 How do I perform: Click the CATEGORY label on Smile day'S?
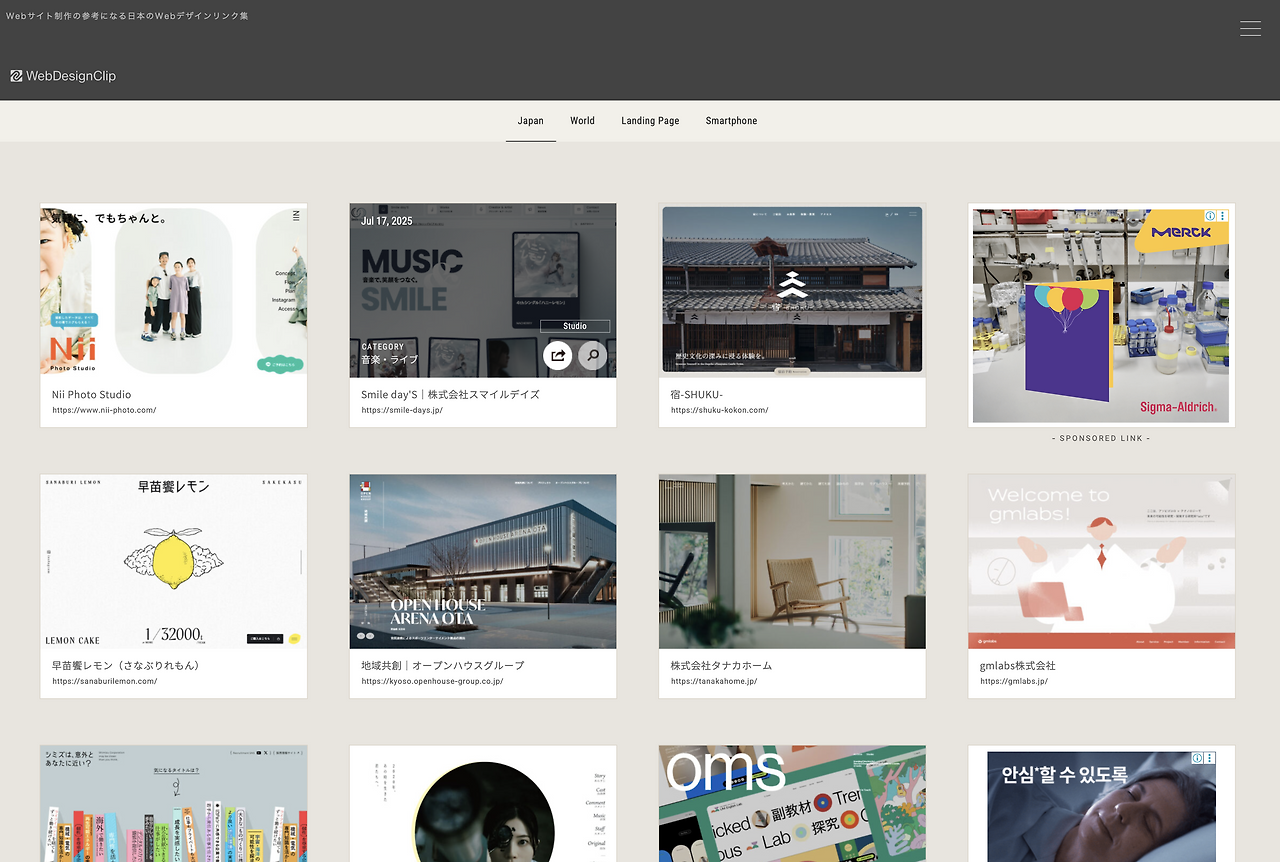tap(383, 347)
